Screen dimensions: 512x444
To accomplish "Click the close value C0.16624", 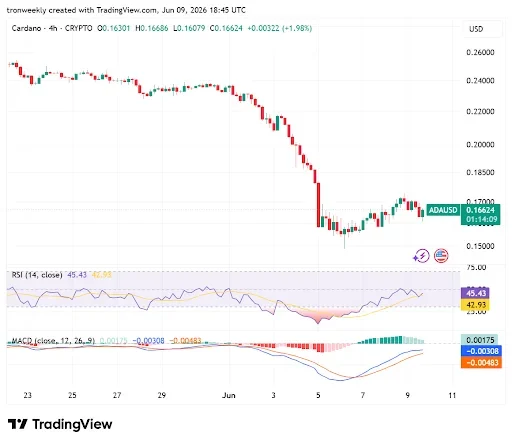I will 226,28.
